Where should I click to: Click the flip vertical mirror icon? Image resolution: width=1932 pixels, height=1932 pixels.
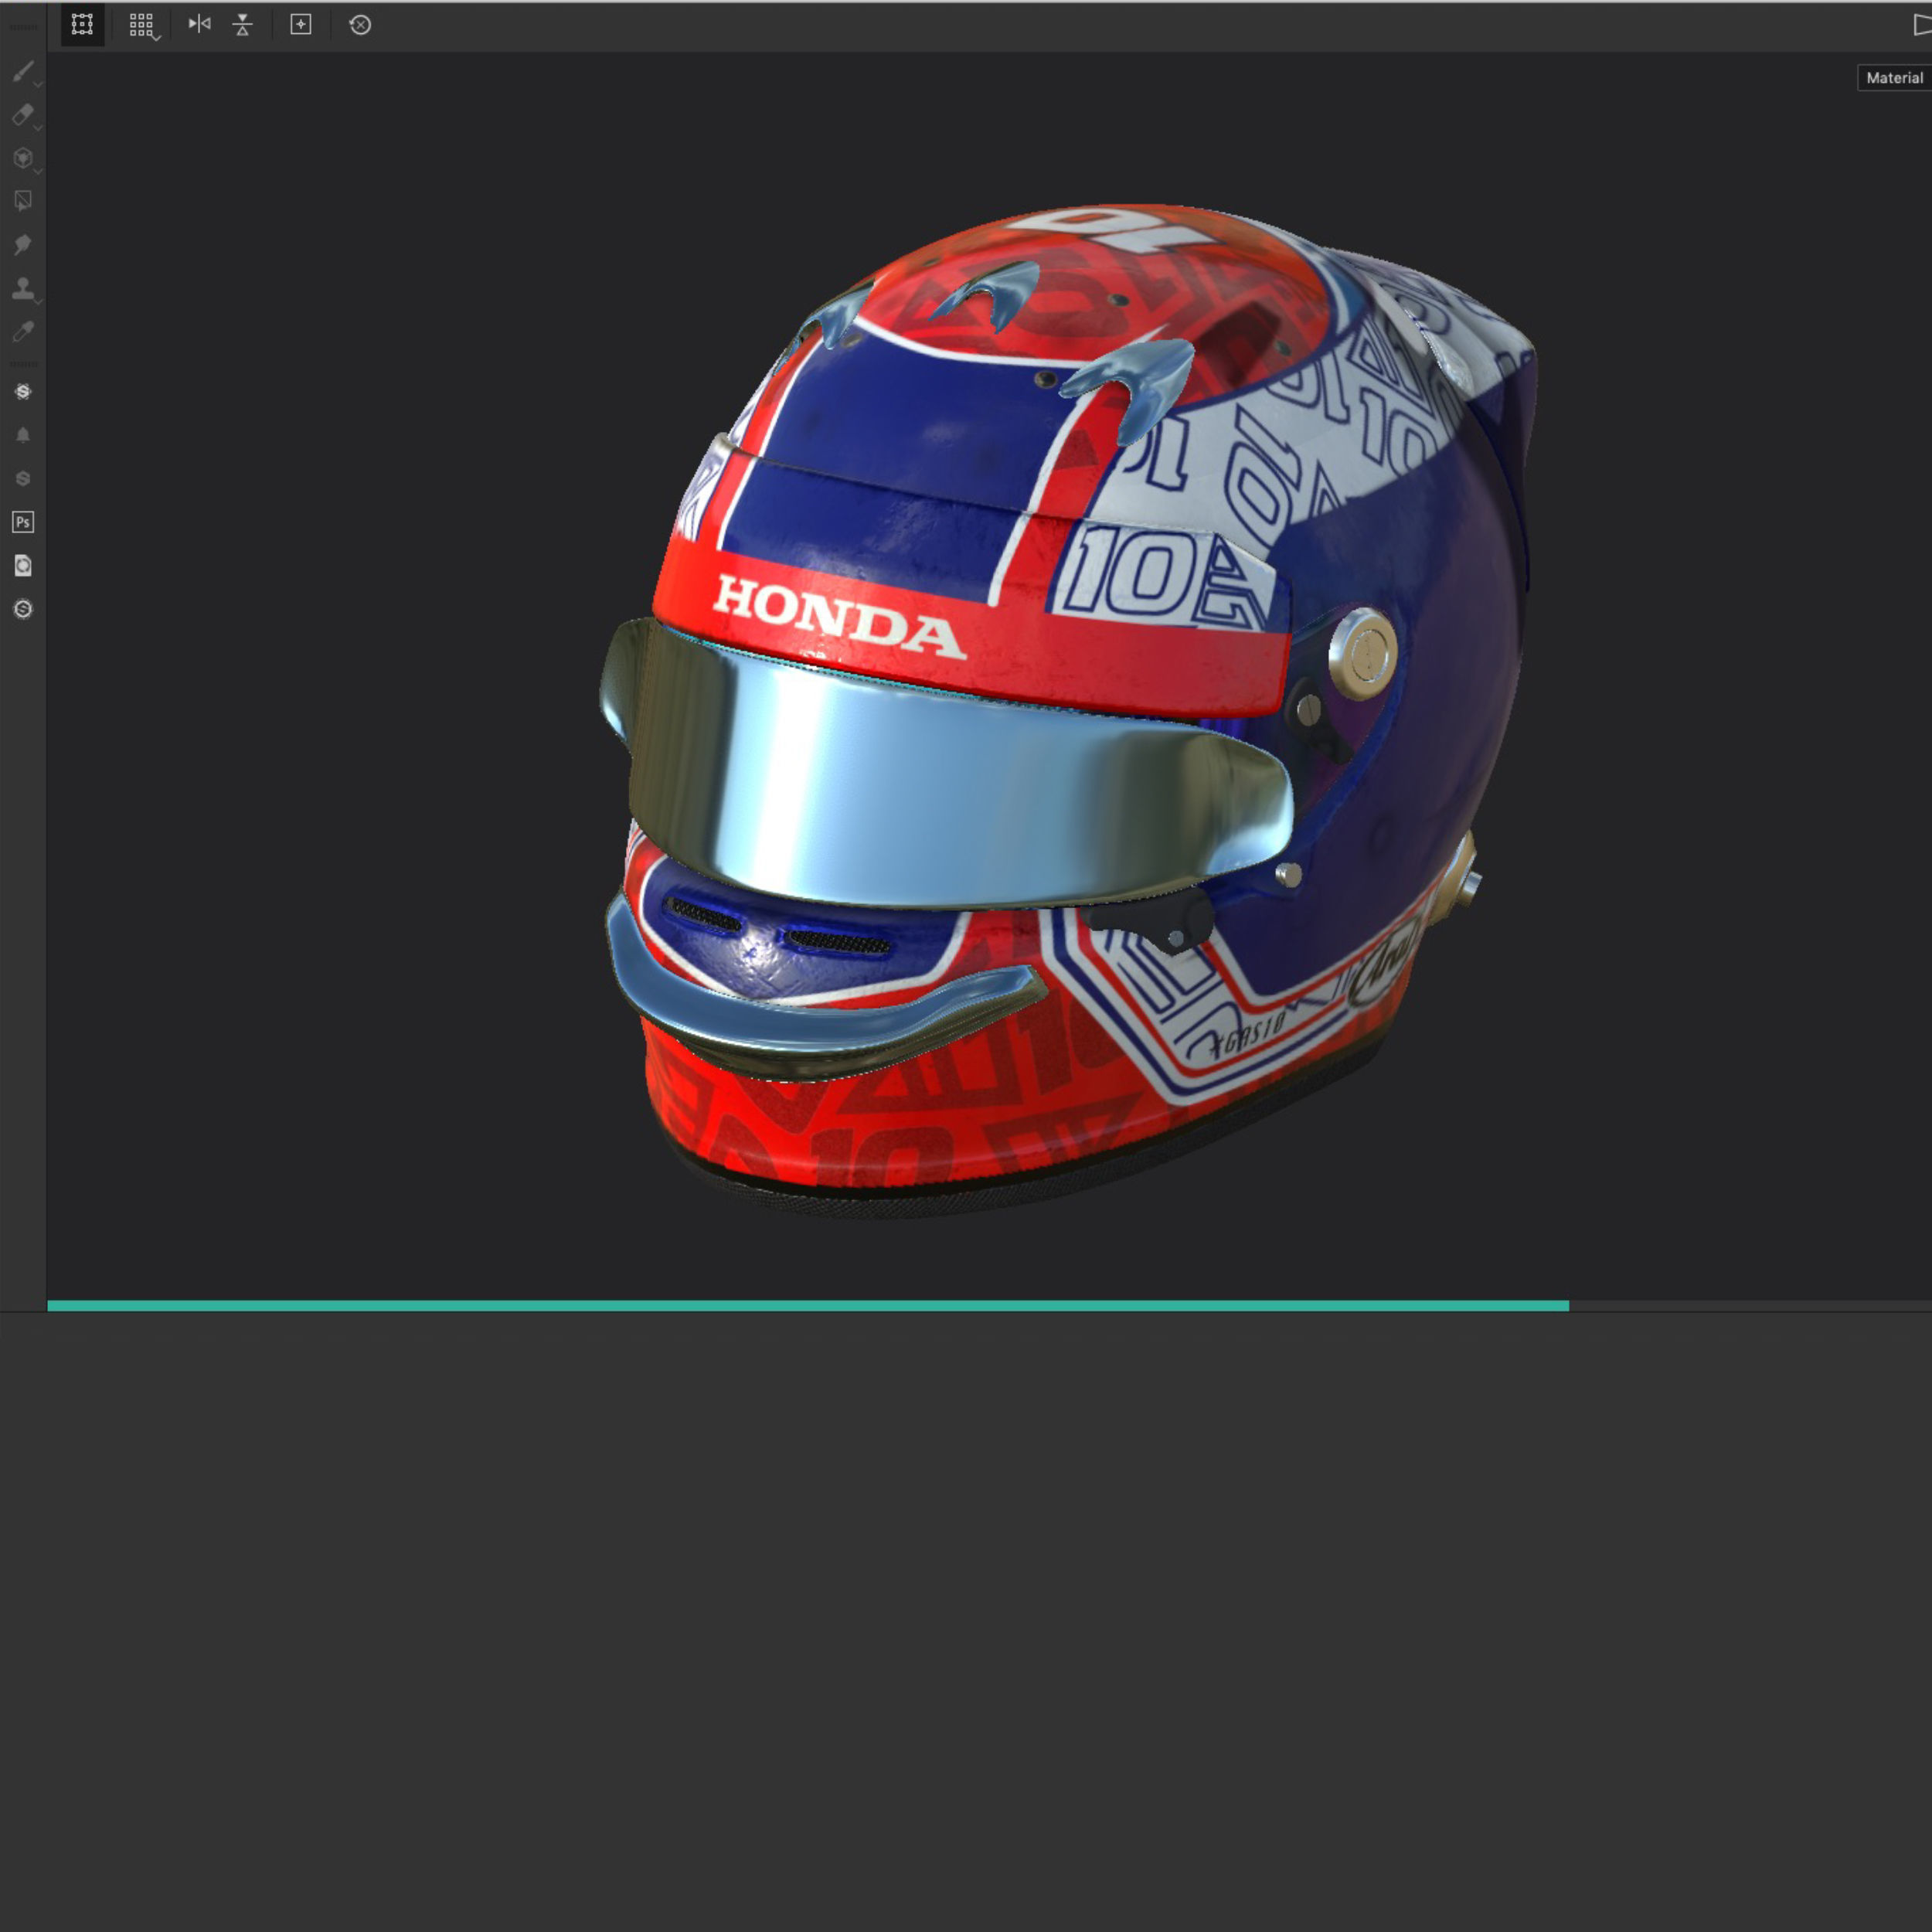[x=242, y=25]
